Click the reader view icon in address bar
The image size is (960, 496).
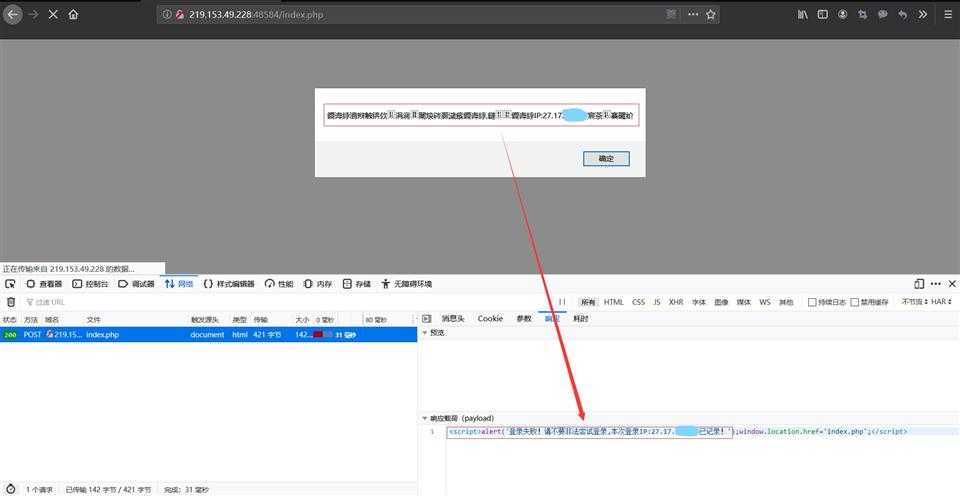coord(672,15)
